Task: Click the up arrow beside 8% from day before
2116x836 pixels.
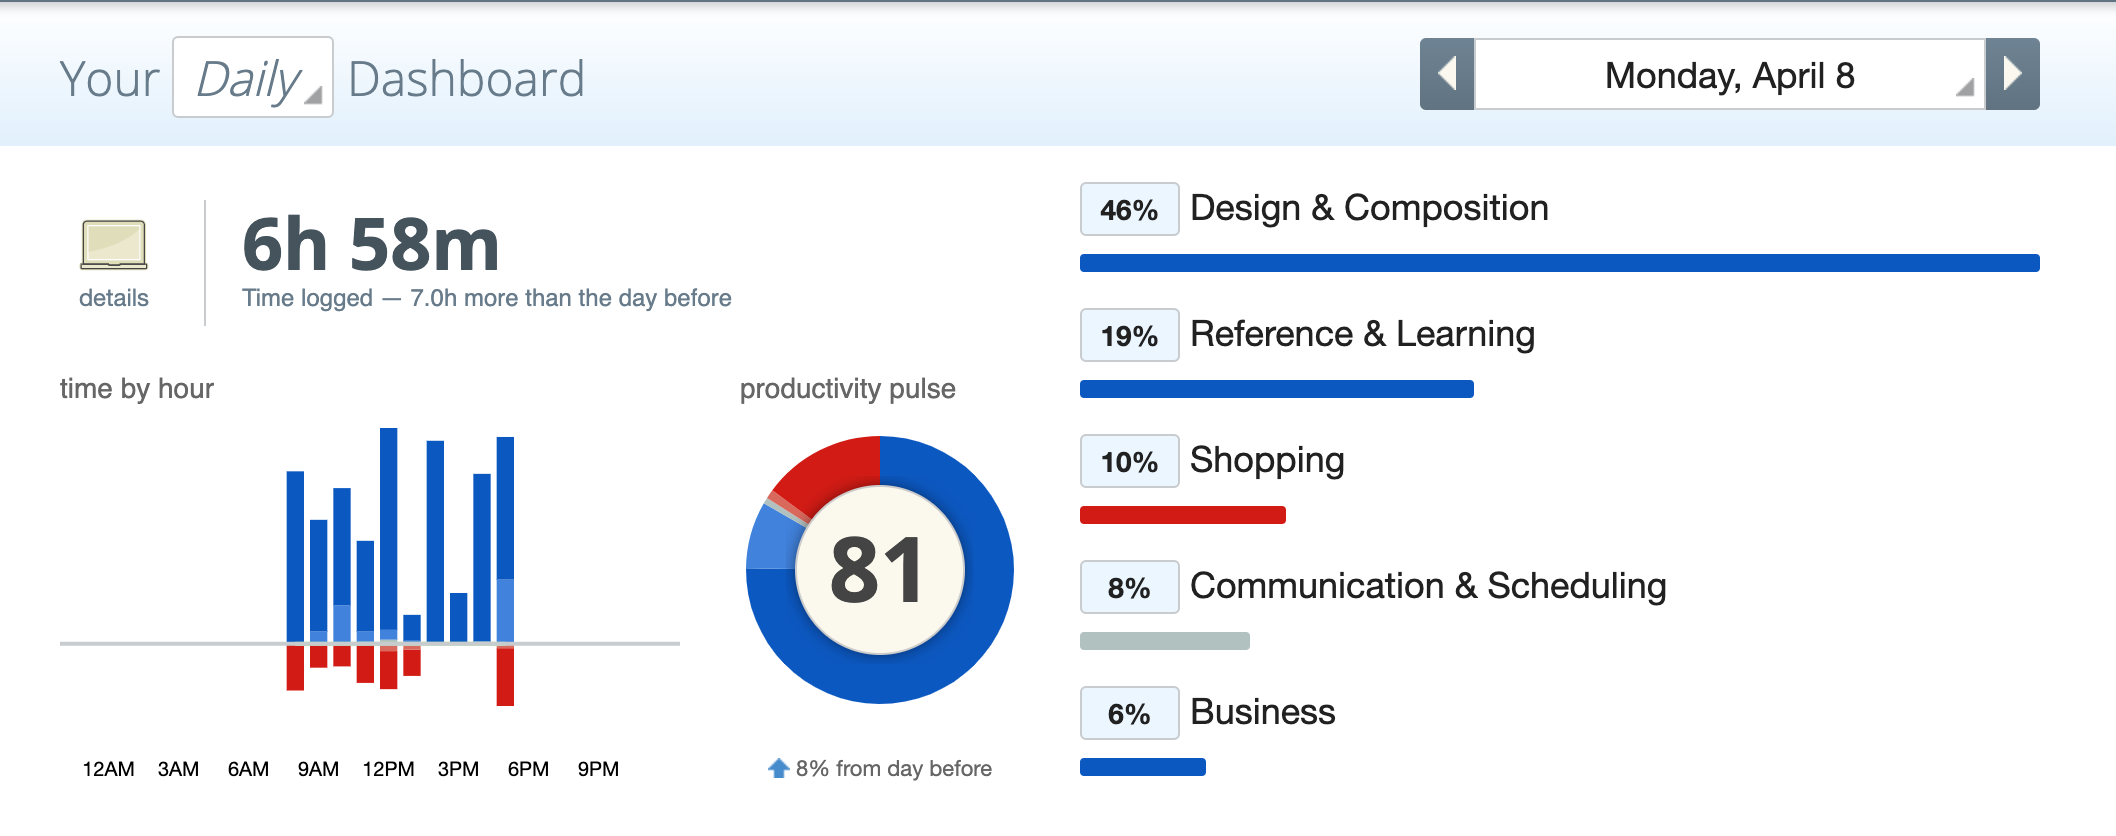Action: [778, 768]
